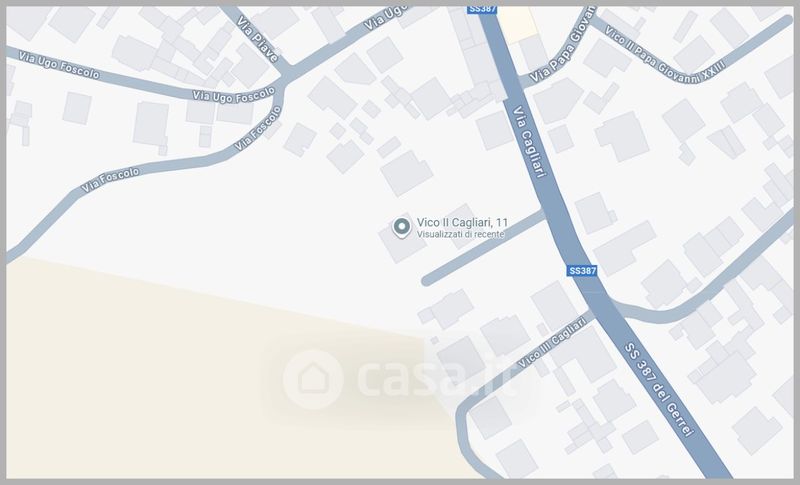Click the location pin marker icon
This screenshot has height=485, width=800.
(402, 227)
